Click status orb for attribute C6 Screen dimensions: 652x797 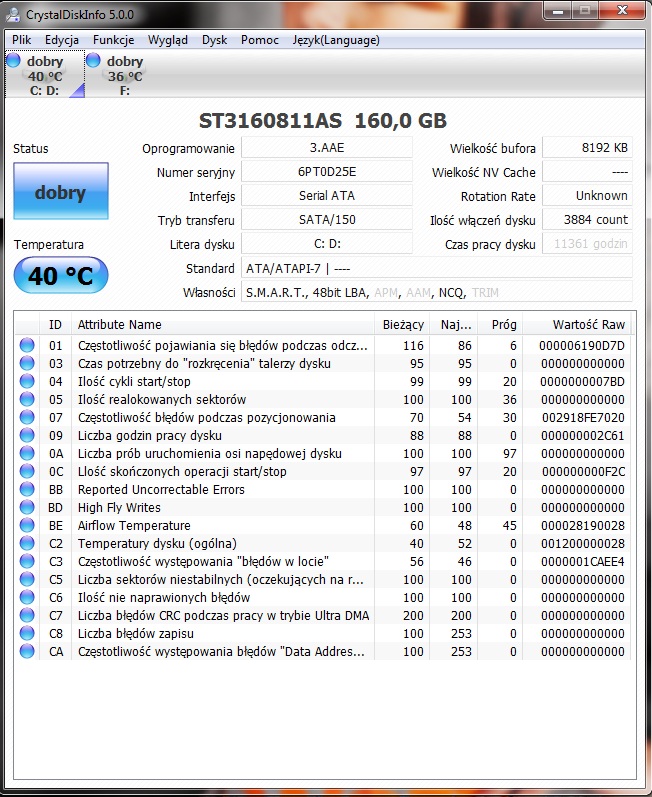[27, 597]
